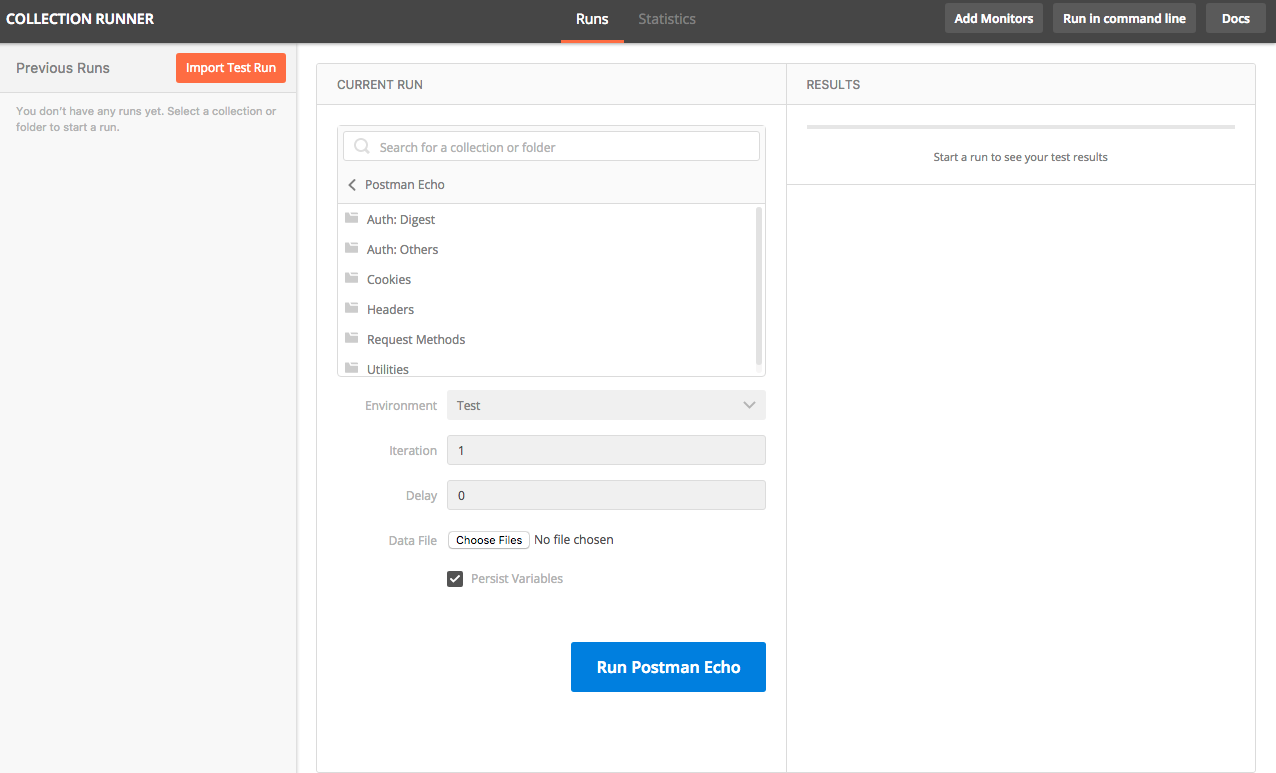
Task: Uncheck the Persist Variables checkbox
Action: 455,579
